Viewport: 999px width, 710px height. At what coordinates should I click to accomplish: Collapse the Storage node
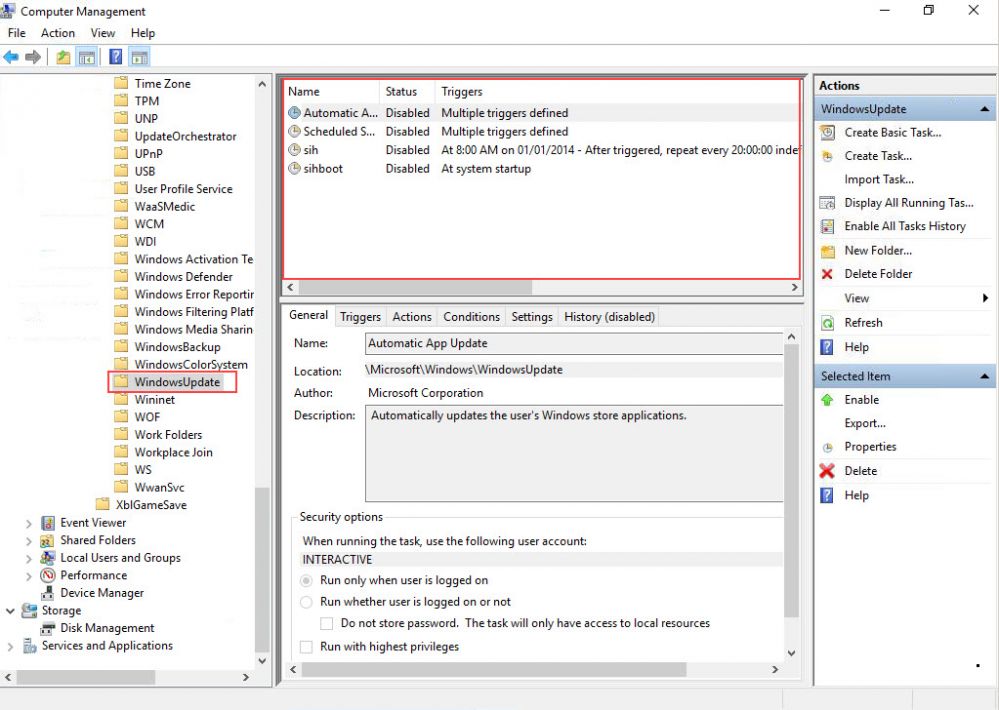point(10,610)
